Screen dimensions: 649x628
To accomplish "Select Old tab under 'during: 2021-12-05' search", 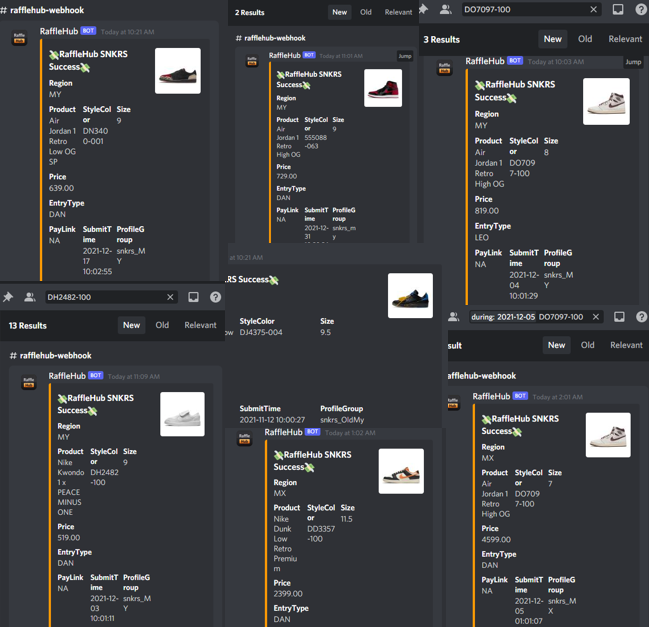I will click(587, 345).
